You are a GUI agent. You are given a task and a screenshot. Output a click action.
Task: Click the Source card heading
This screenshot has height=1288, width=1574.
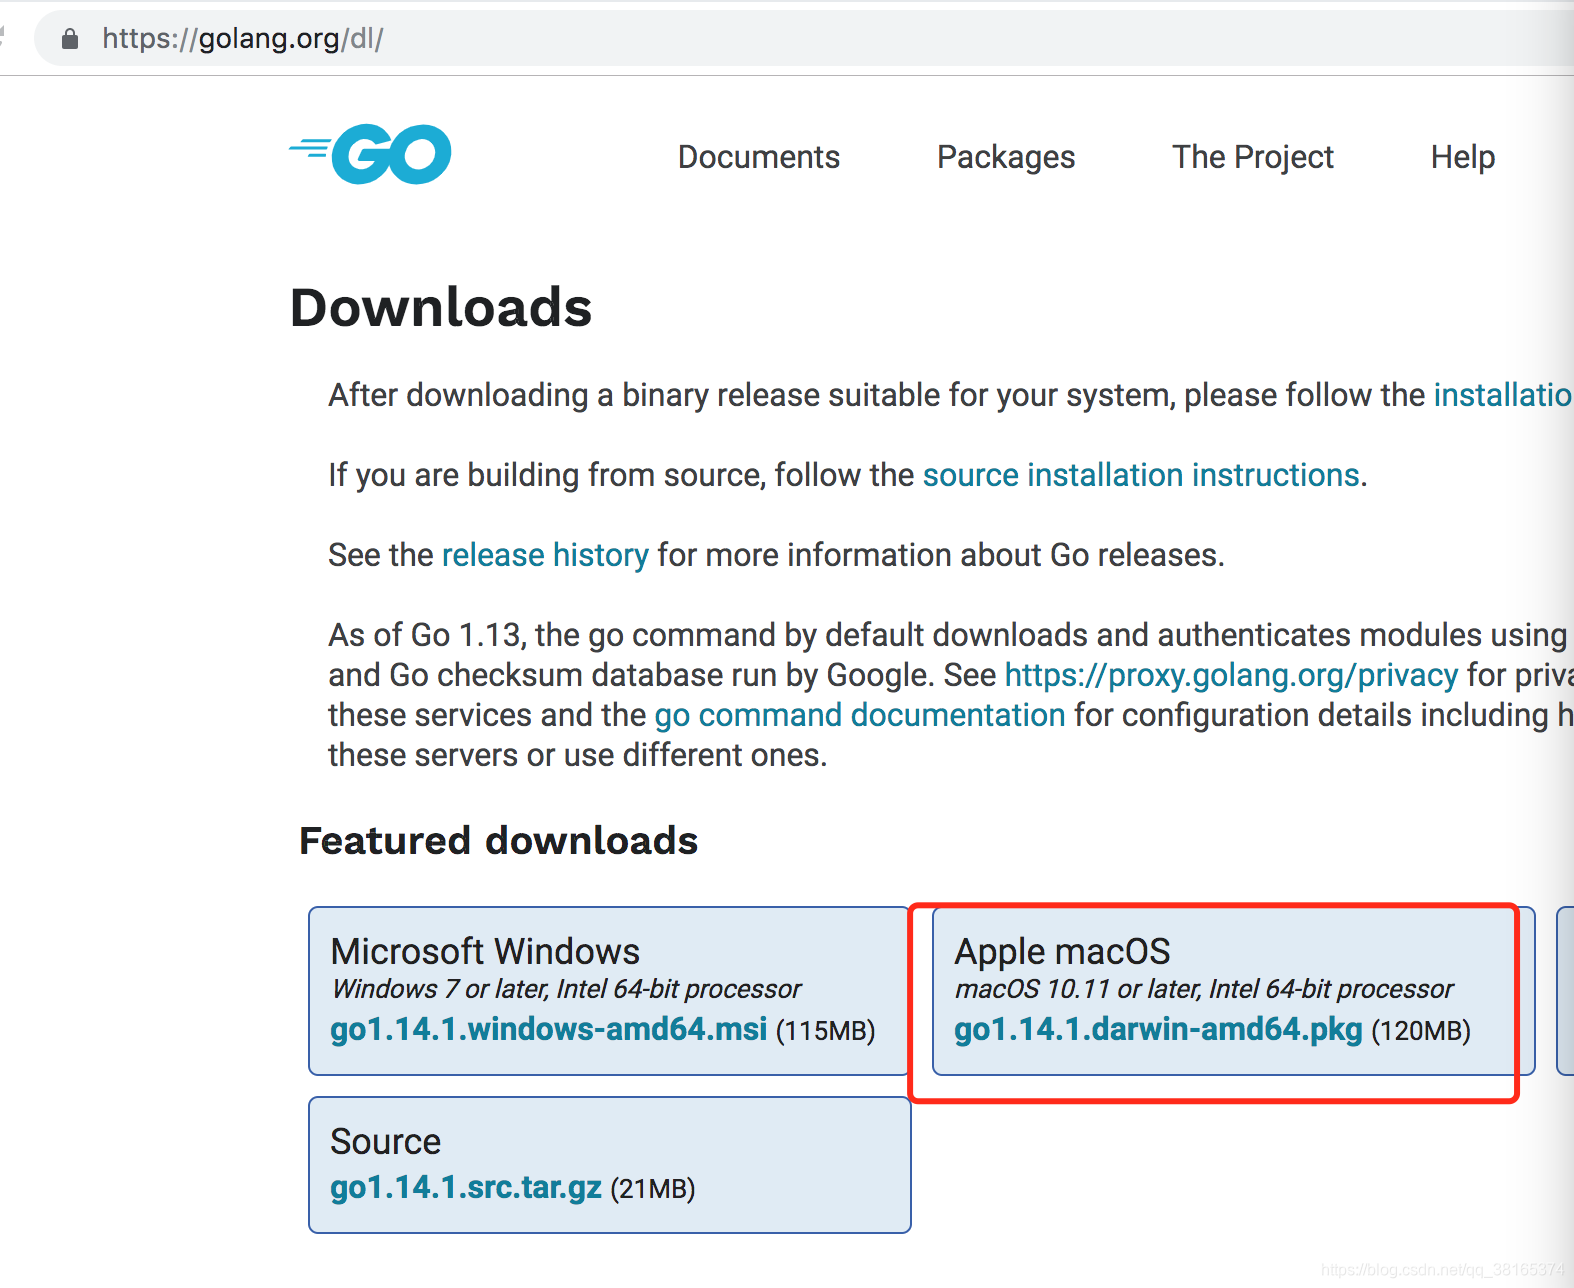[x=385, y=1142]
